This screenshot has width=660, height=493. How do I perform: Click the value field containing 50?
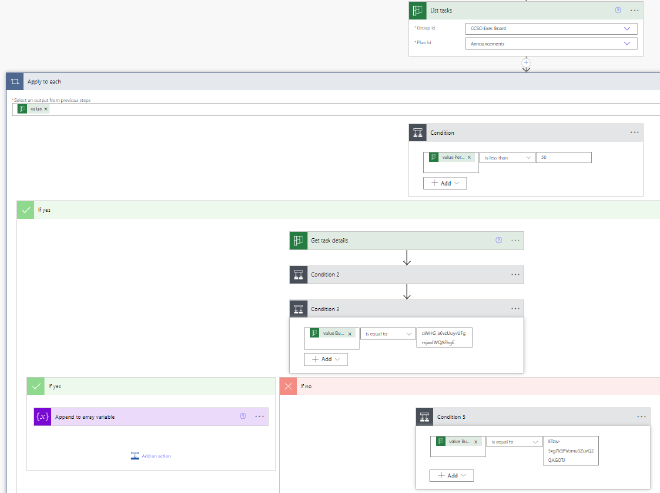(564, 158)
